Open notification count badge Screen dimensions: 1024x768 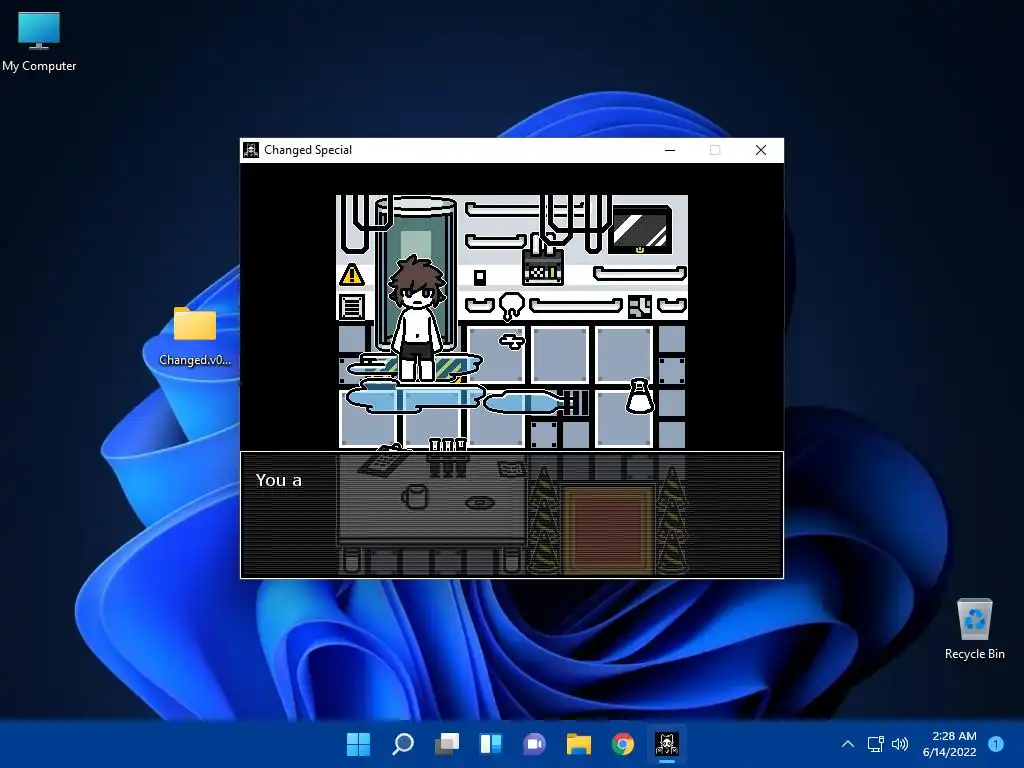pos(996,744)
